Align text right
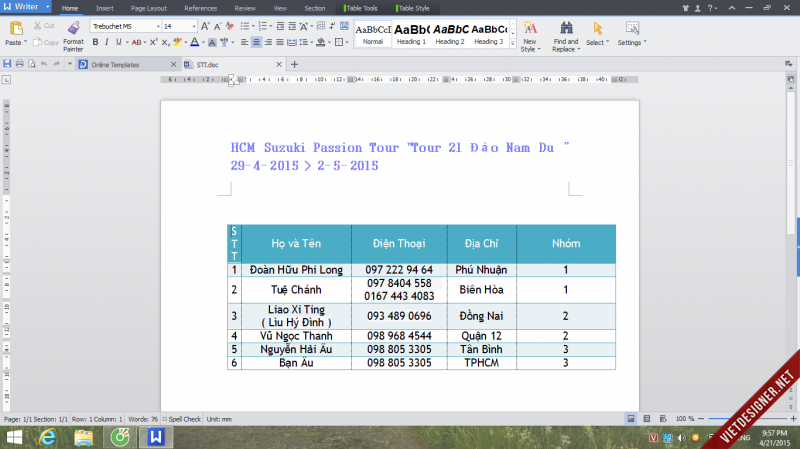 [x=268, y=42]
